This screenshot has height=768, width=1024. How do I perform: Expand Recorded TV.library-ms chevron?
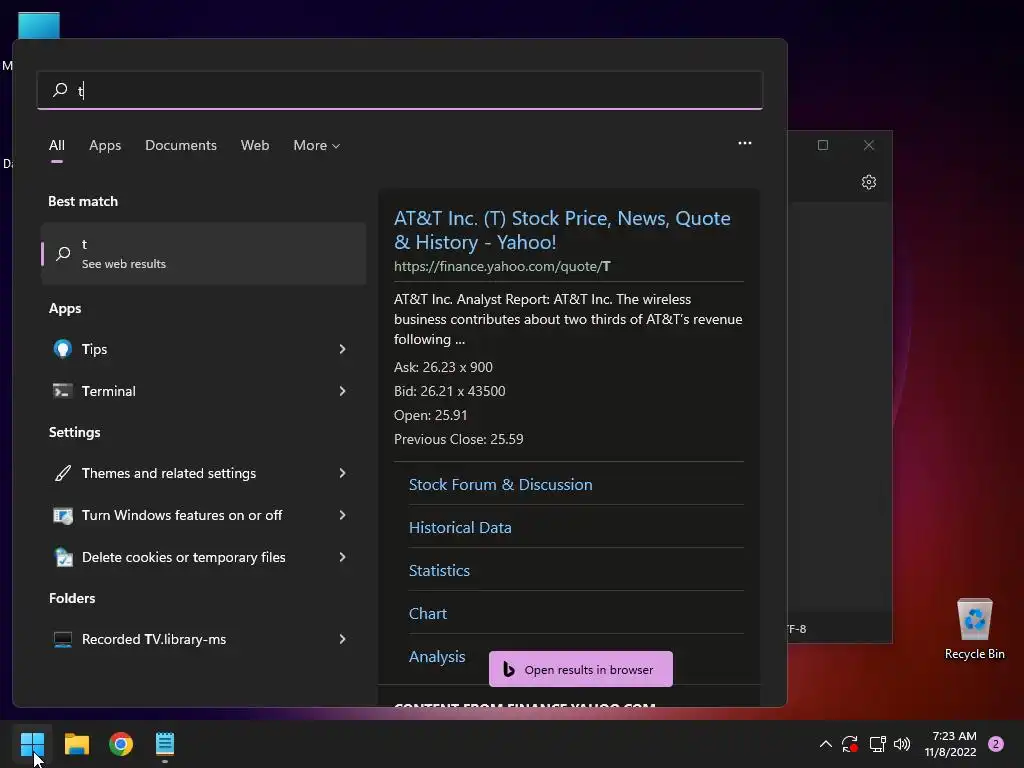(x=342, y=639)
